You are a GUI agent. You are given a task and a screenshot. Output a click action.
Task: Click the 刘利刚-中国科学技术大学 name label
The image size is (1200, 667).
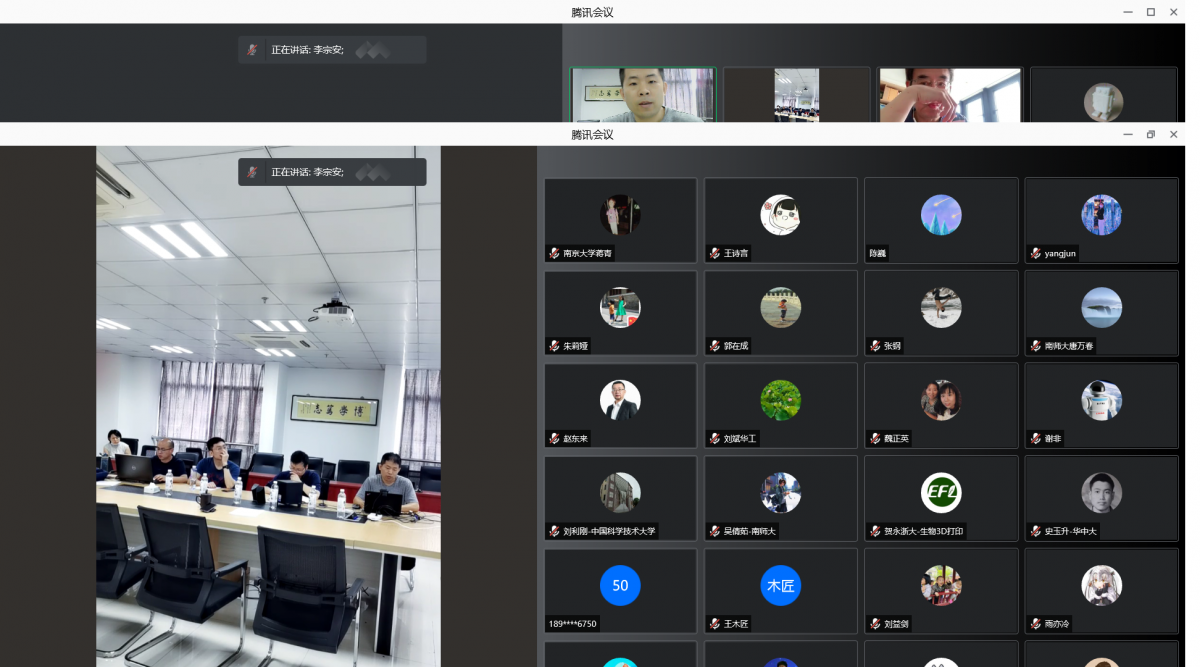(x=609, y=531)
